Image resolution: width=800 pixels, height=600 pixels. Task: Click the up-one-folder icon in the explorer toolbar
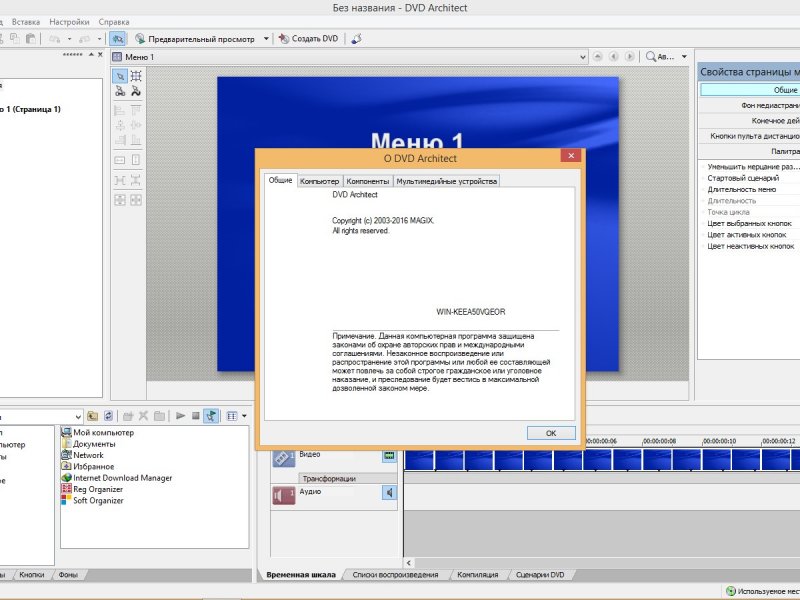point(92,416)
